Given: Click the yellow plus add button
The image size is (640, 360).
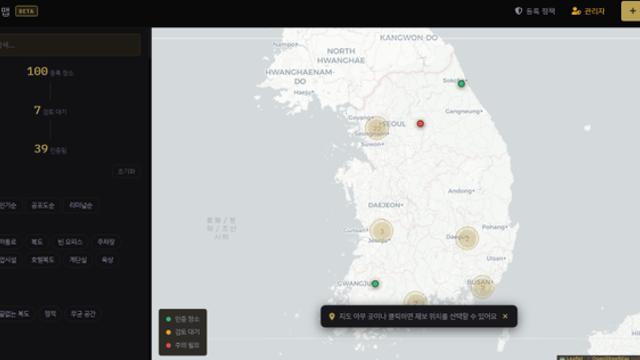Looking at the screenshot, I should pyautogui.click(x=631, y=11).
